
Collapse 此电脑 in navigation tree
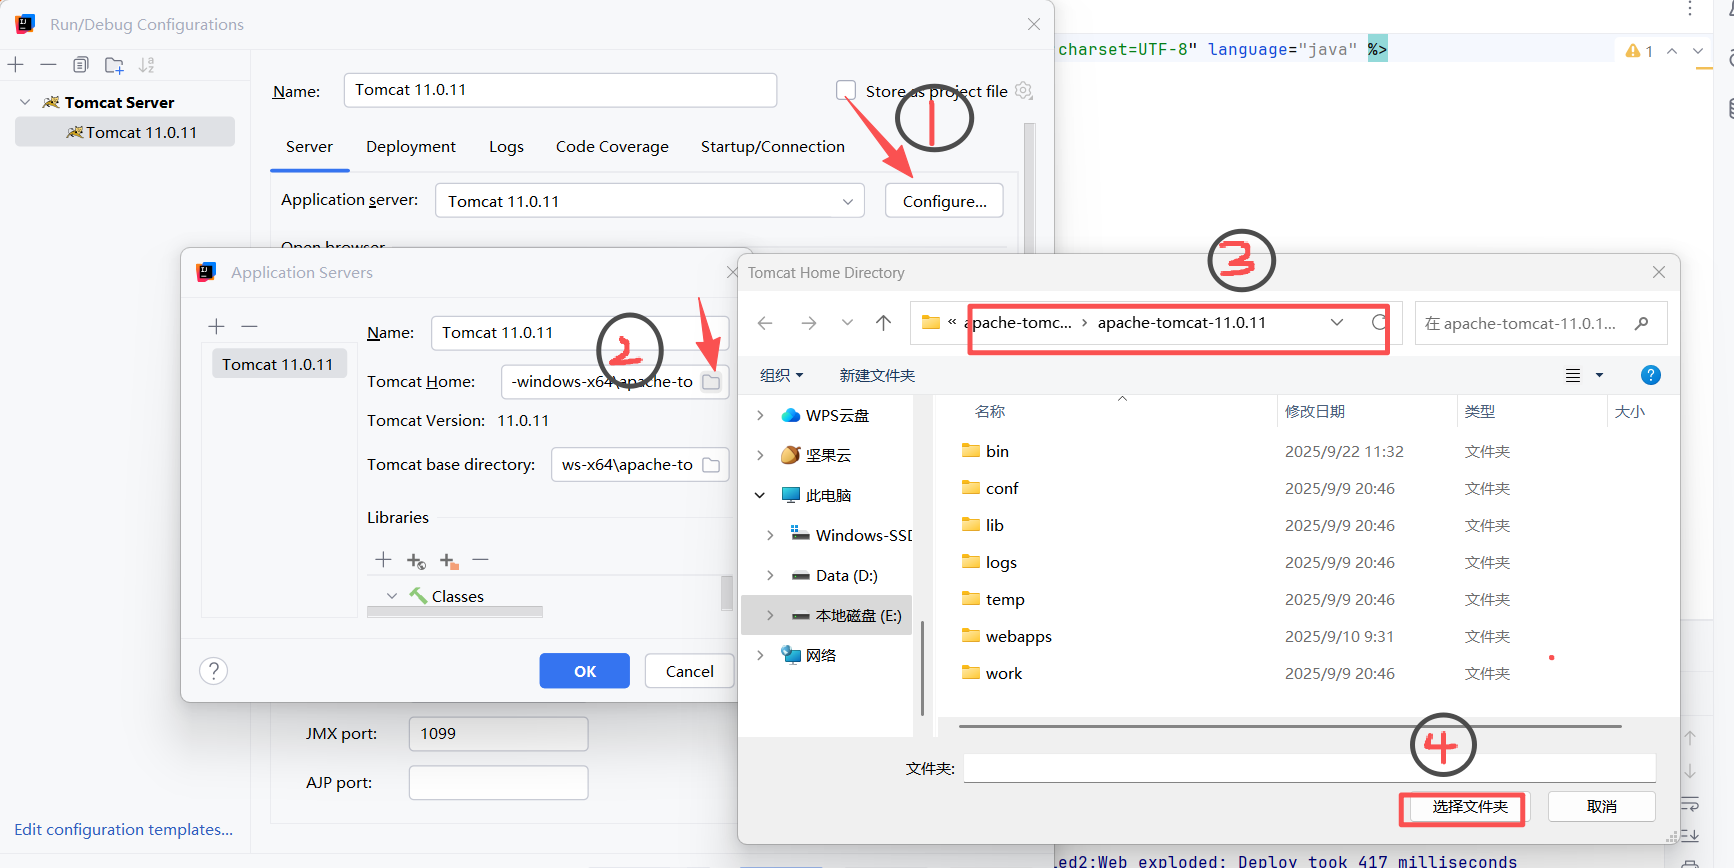pos(760,495)
